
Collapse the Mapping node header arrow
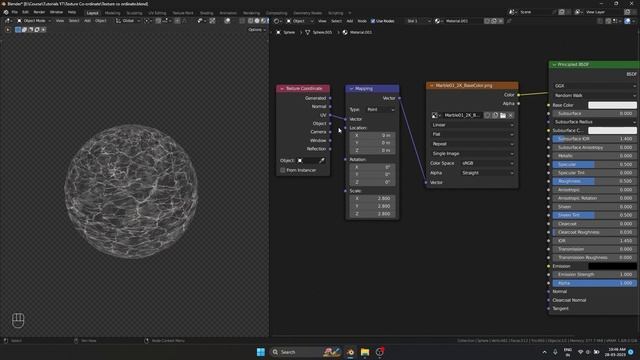click(351, 89)
